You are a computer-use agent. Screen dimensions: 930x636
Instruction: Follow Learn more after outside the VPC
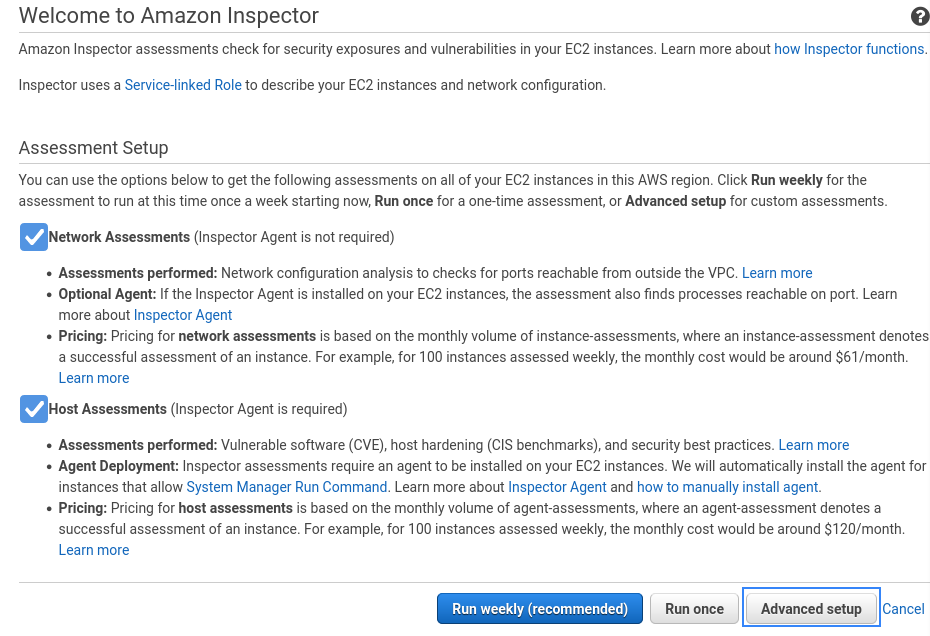[x=777, y=273]
